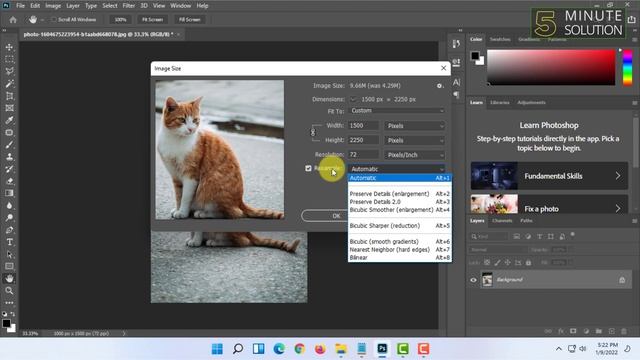The image size is (640, 360).
Task: Open Fundamental Skills tutorial
Action: pyautogui.click(x=549, y=176)
